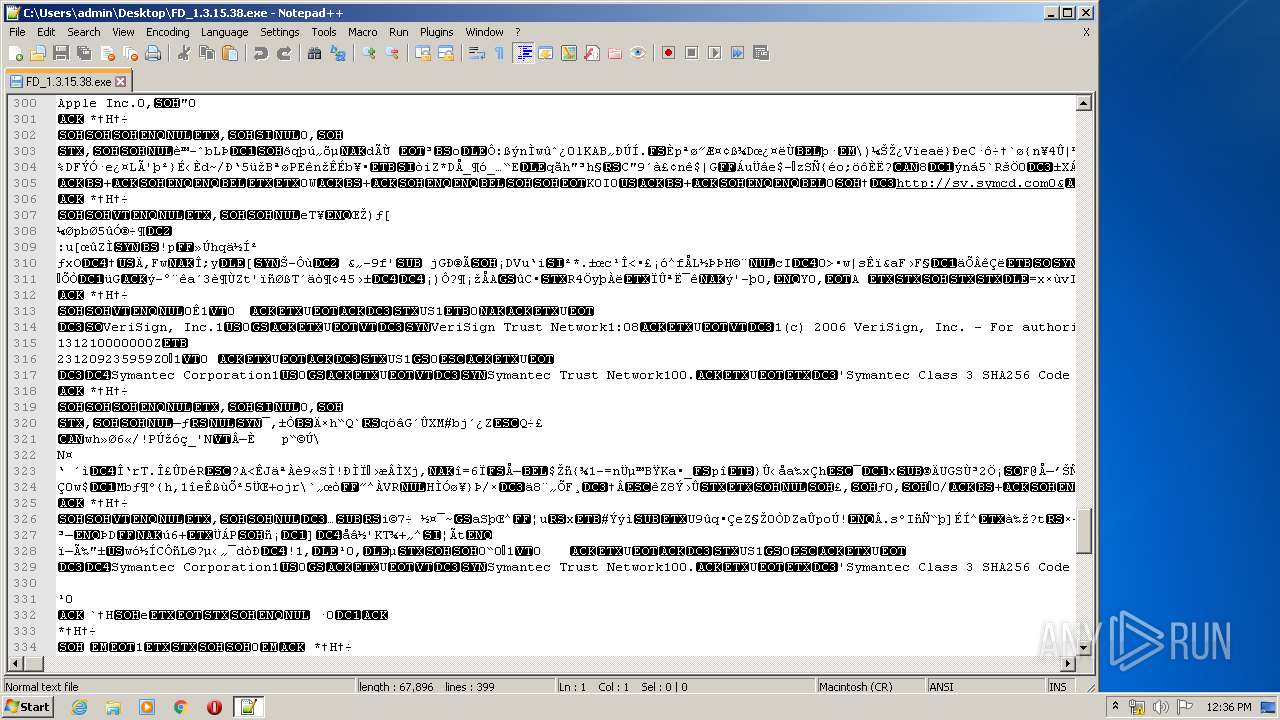The width and height of the screenshot is (1280, 720).
Task: Toggle Show All Characters pilcrow icon
Action: (x=499, y=53)
